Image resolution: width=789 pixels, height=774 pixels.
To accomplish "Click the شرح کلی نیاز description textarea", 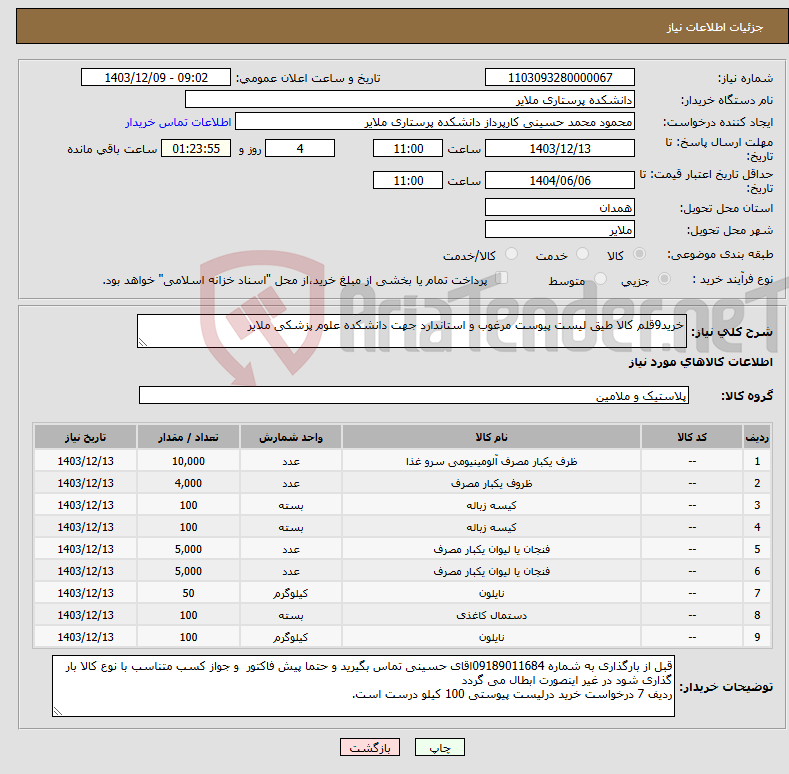I will (412, 331).
